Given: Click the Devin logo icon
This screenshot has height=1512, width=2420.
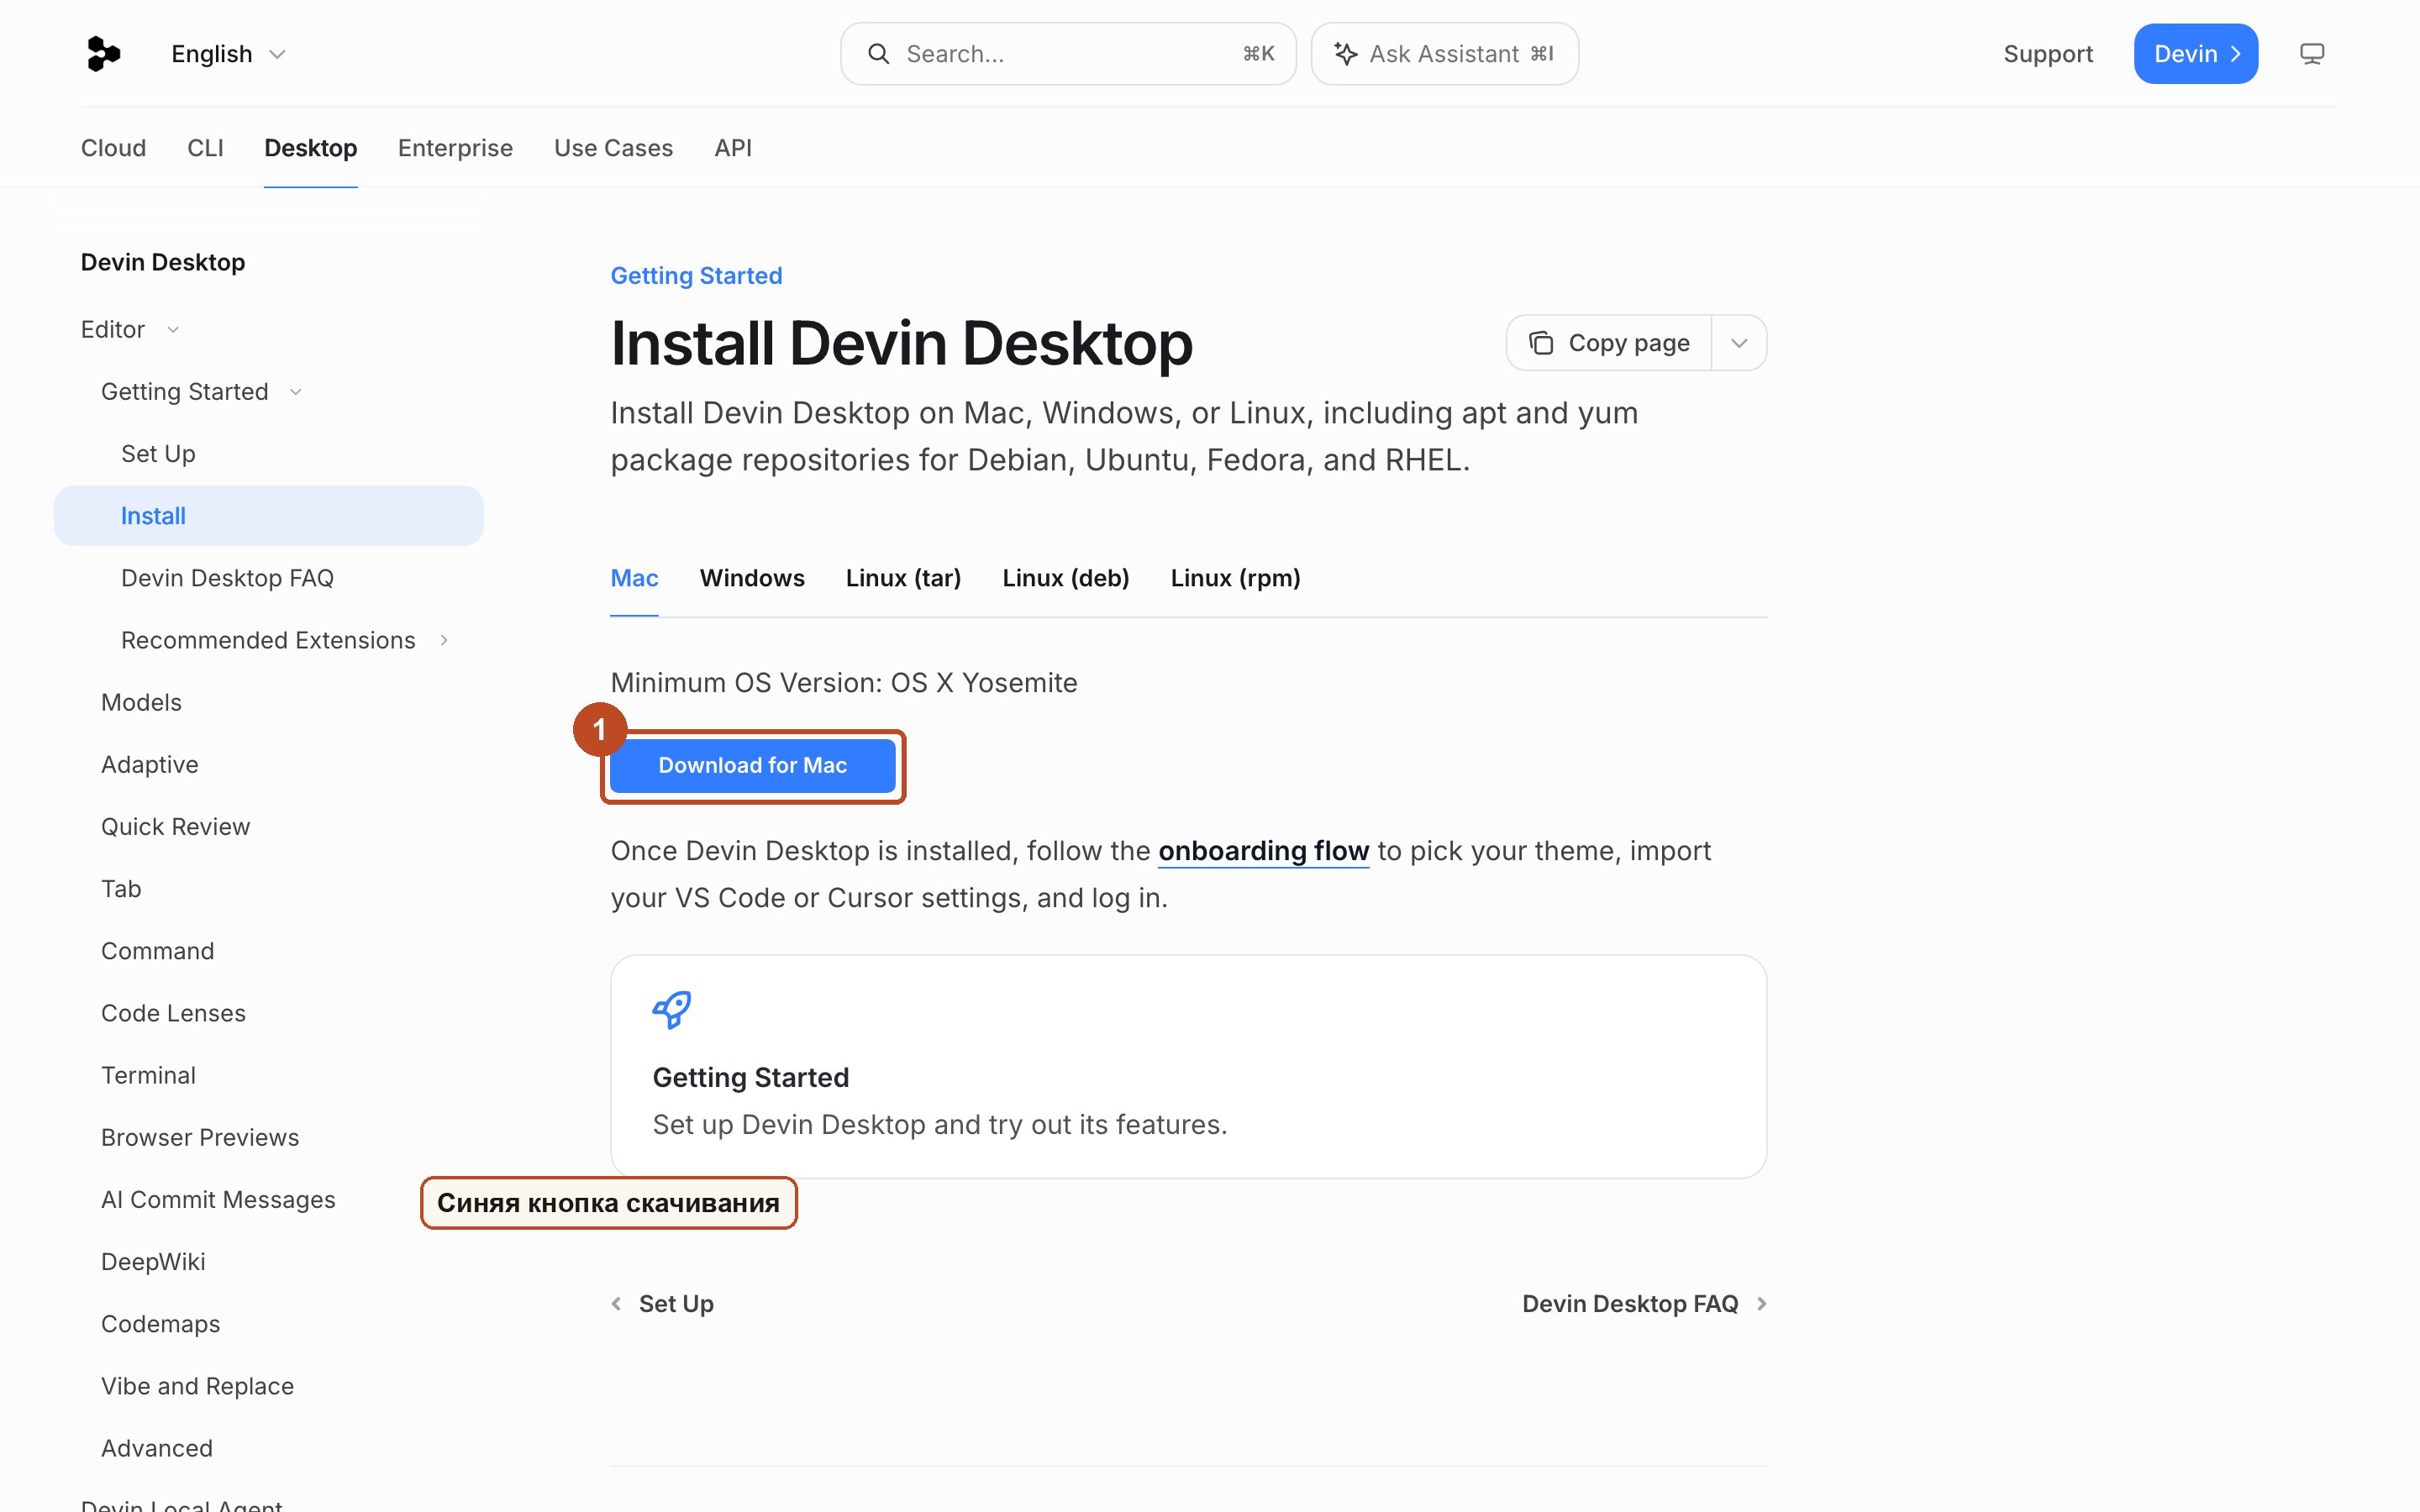Looking at the screenshot, I should [103, 54].
